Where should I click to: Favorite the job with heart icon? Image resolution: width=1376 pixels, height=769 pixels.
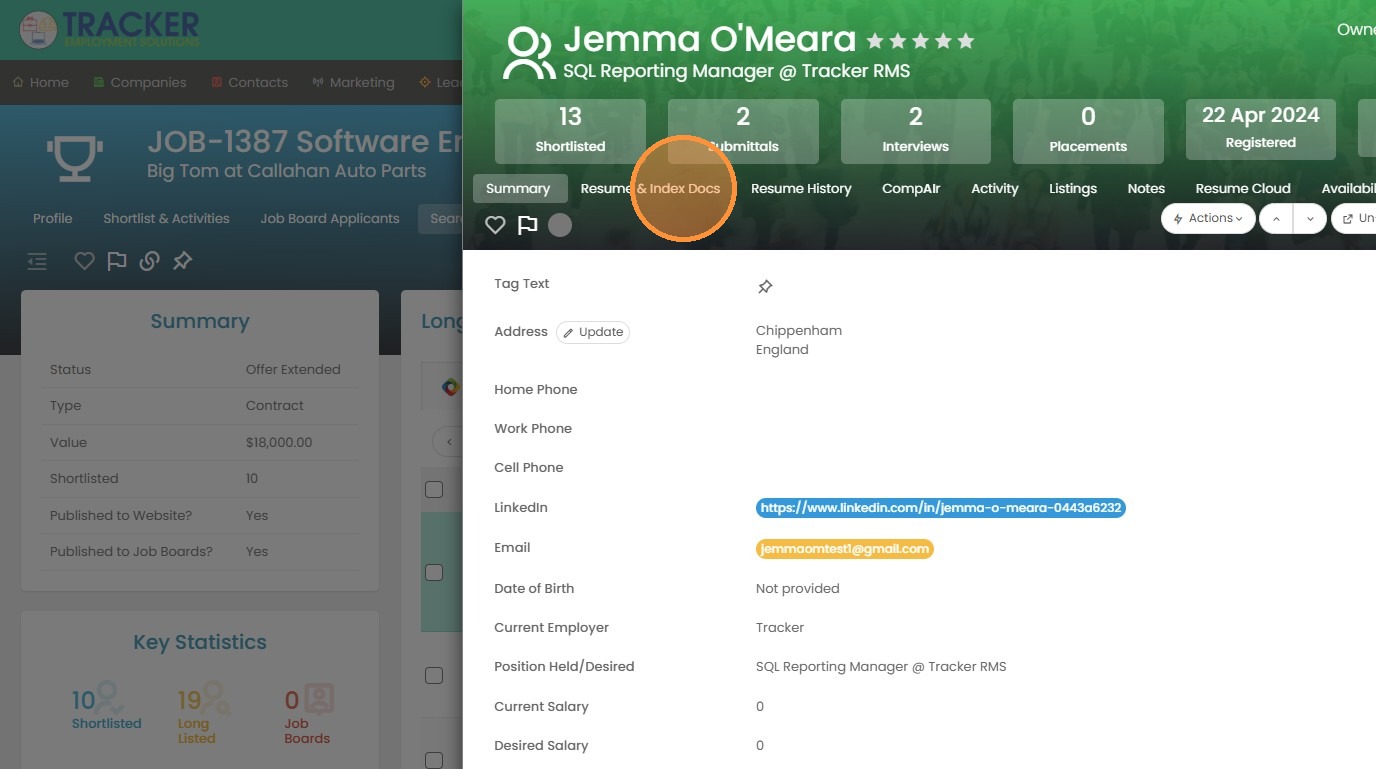(x=85, y=261)
